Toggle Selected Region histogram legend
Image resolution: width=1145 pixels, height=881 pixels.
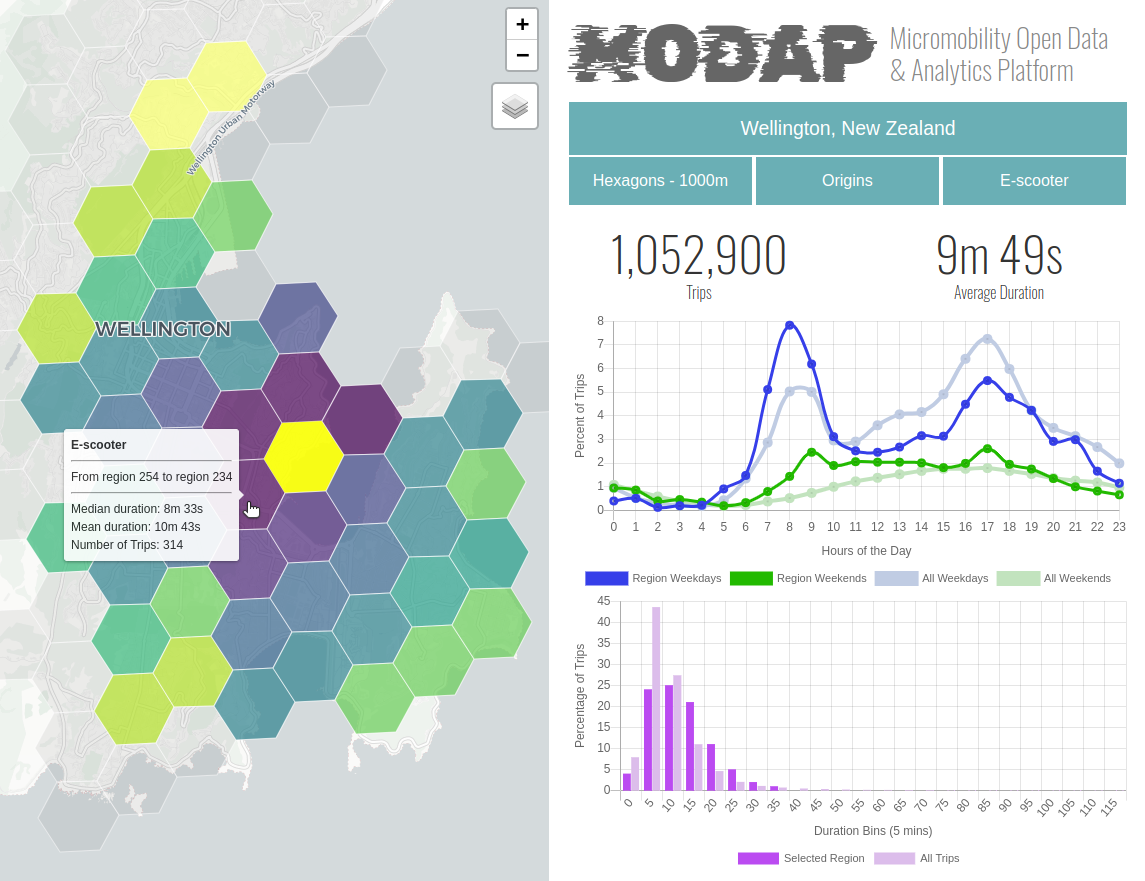point(801,858)
